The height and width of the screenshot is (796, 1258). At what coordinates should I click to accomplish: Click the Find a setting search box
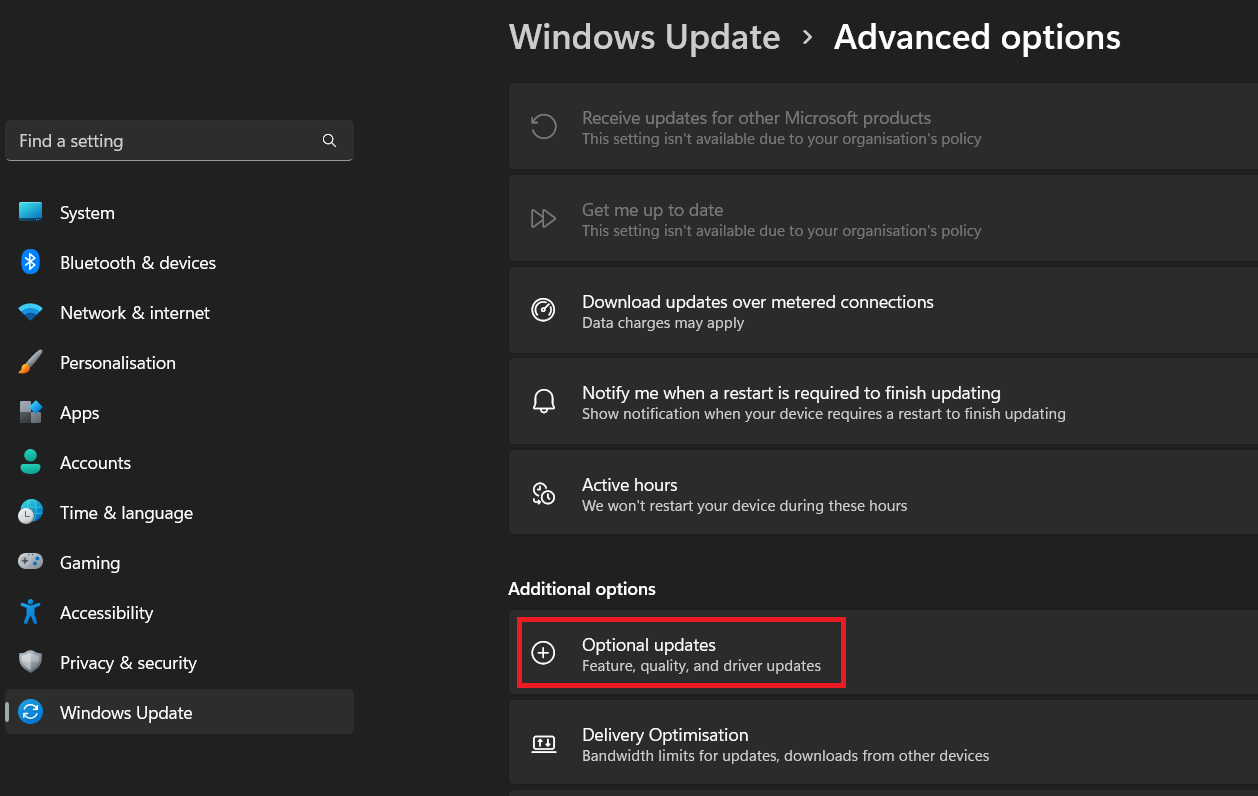tap(165, 141)
